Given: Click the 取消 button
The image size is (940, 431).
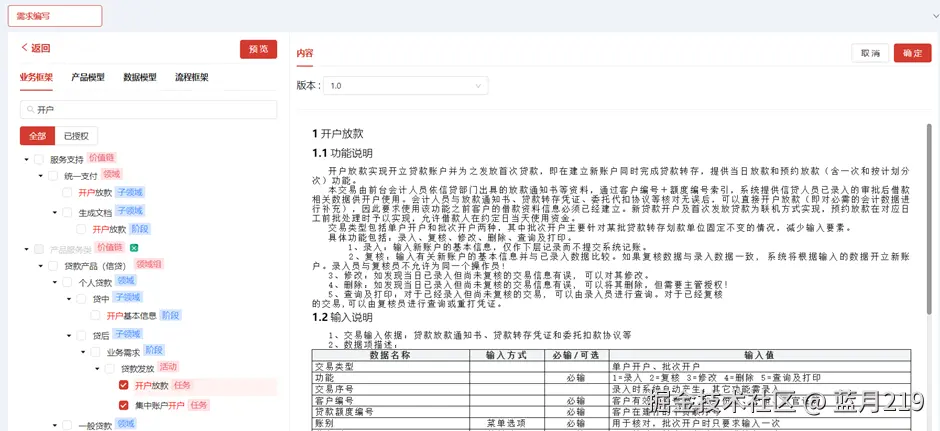Looking at the screenshot, I should click(870, 53).
